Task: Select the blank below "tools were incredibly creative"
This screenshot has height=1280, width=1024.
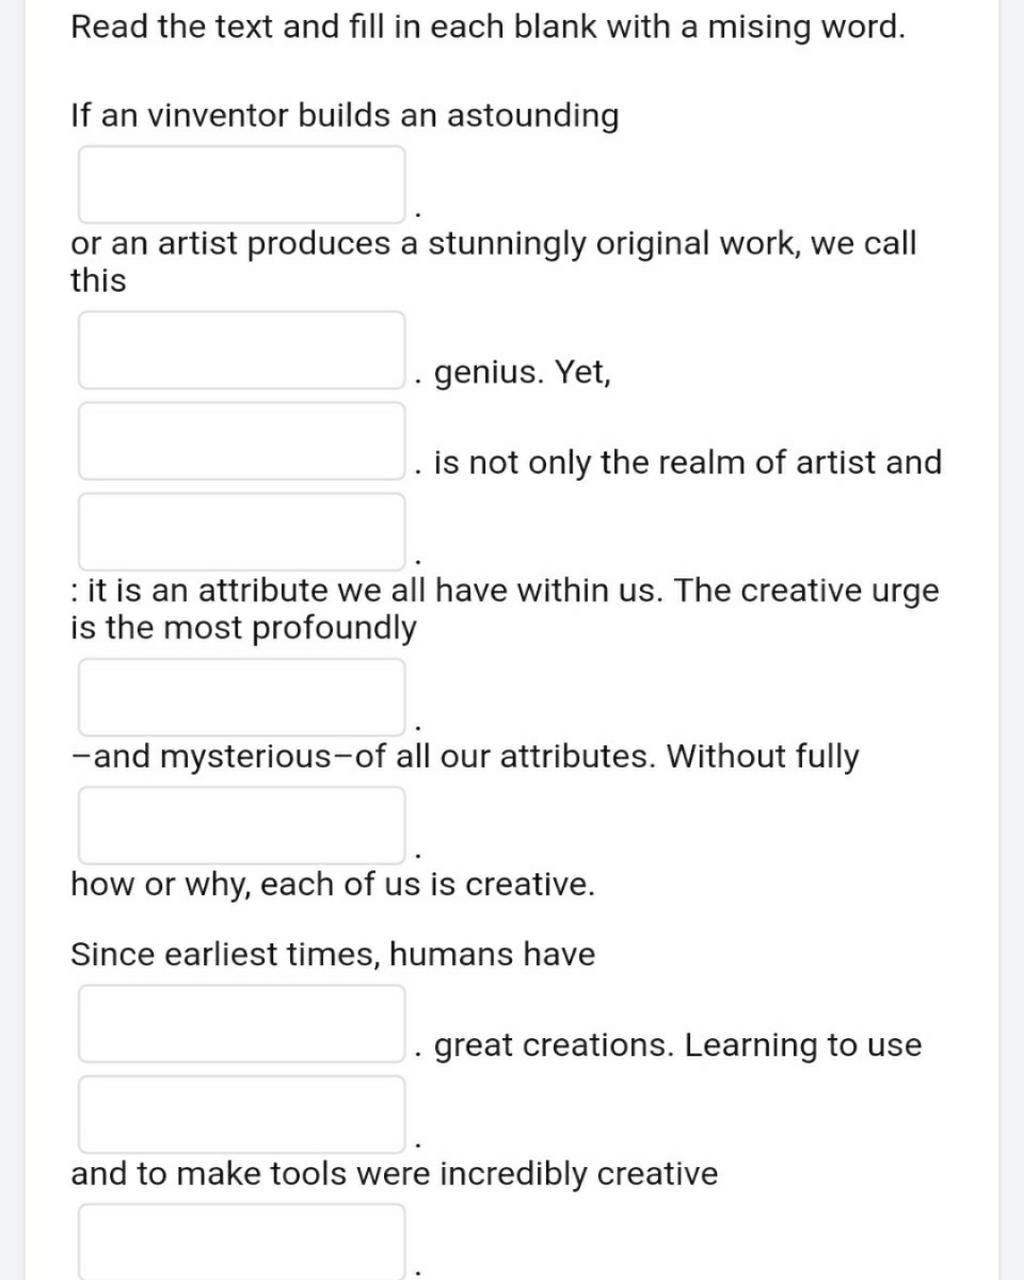Action: point(242,1242)
